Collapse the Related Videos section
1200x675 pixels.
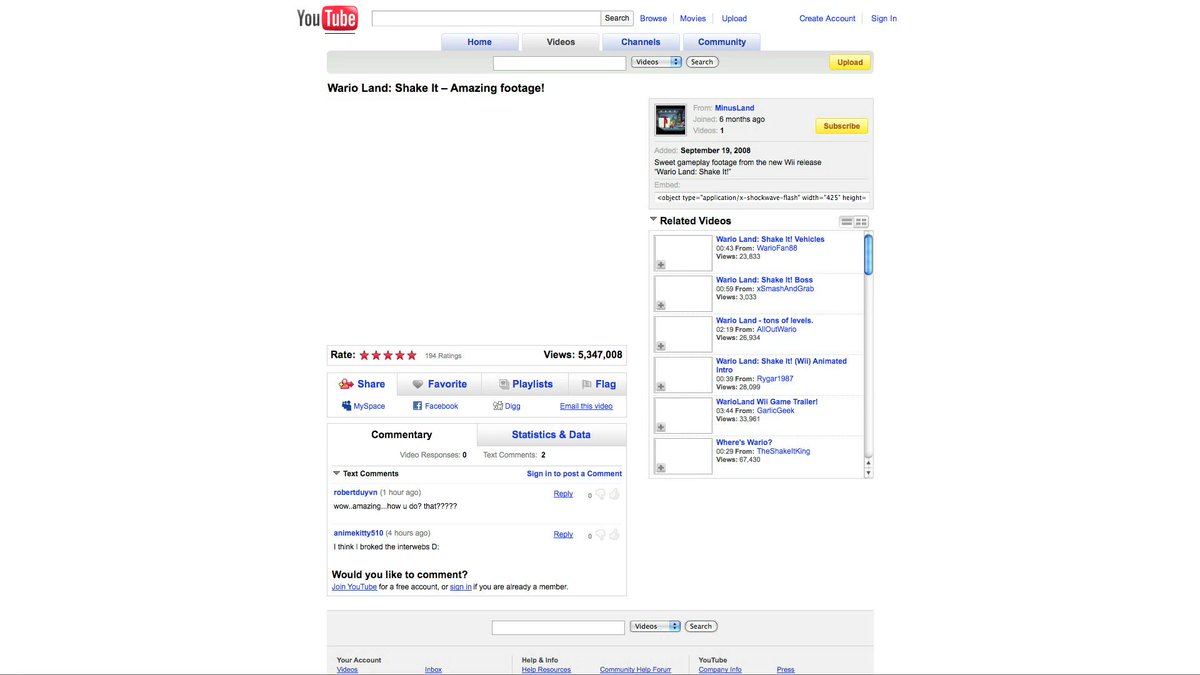653,219
